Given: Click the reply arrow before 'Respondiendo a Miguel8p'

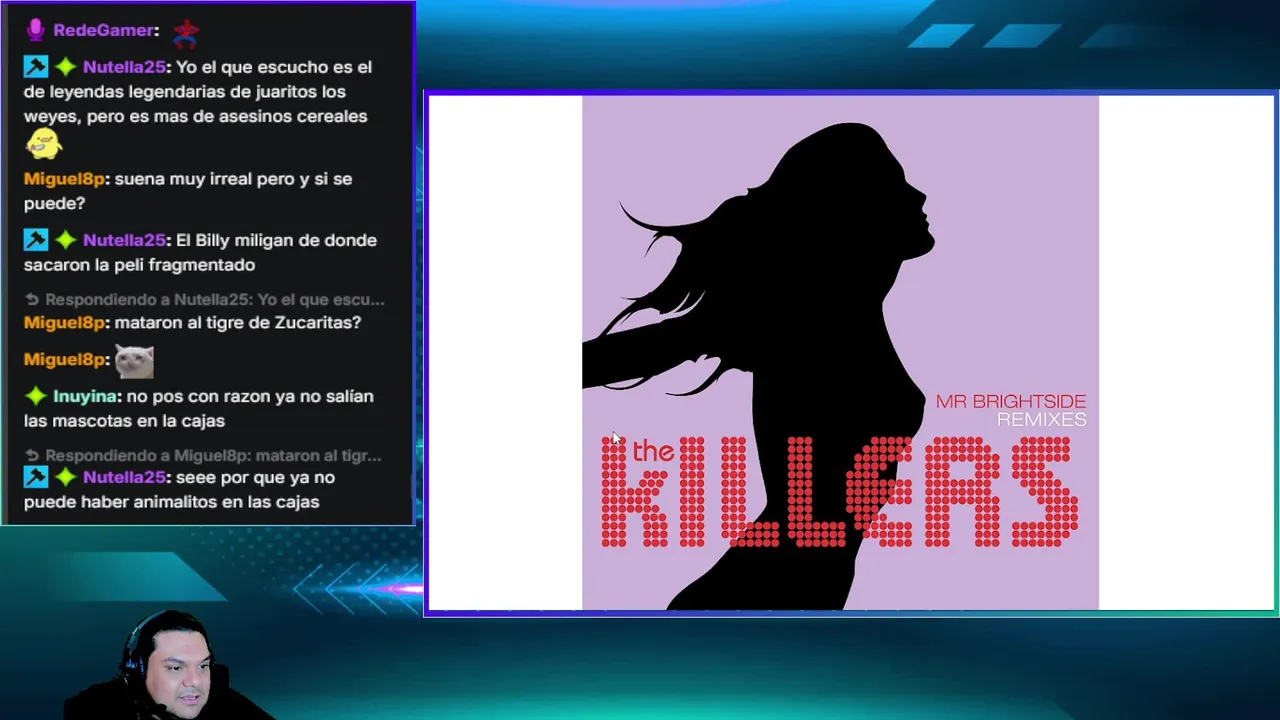Looking at the screenshot, I should pos(32,455).
